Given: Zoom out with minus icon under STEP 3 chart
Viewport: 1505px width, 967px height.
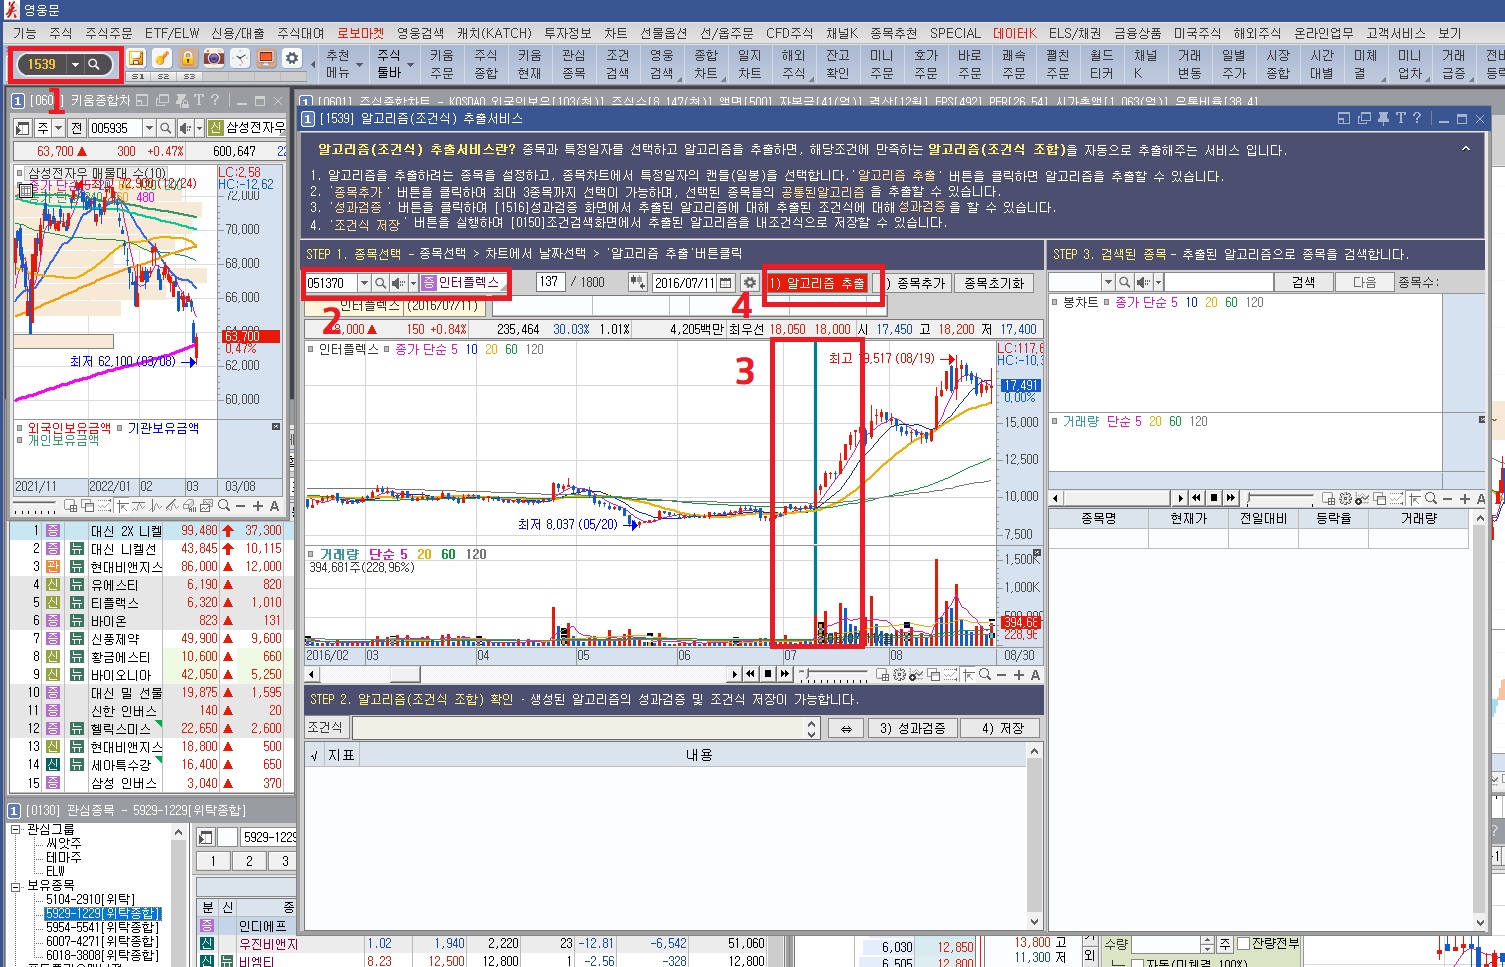Looking at the screenshot, I should tap(1449, 498).
